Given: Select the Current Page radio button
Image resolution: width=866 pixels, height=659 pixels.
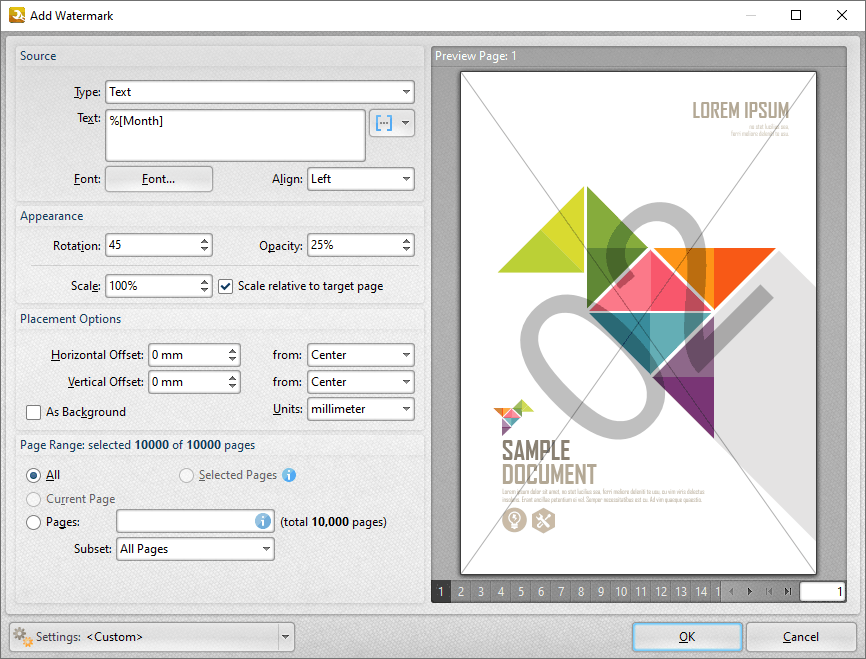Looking at the screenshot, I should (x=33, y=498).
